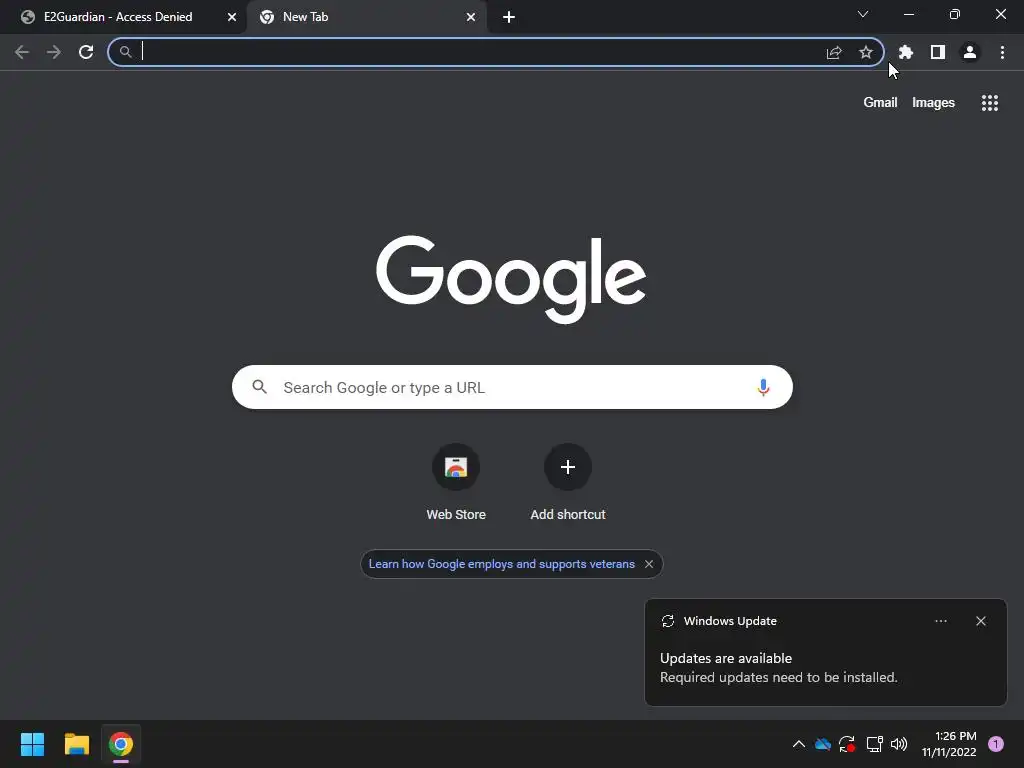
Task: Close the New Tab tab
Action: pyautogui.click(x=471, y=18)
